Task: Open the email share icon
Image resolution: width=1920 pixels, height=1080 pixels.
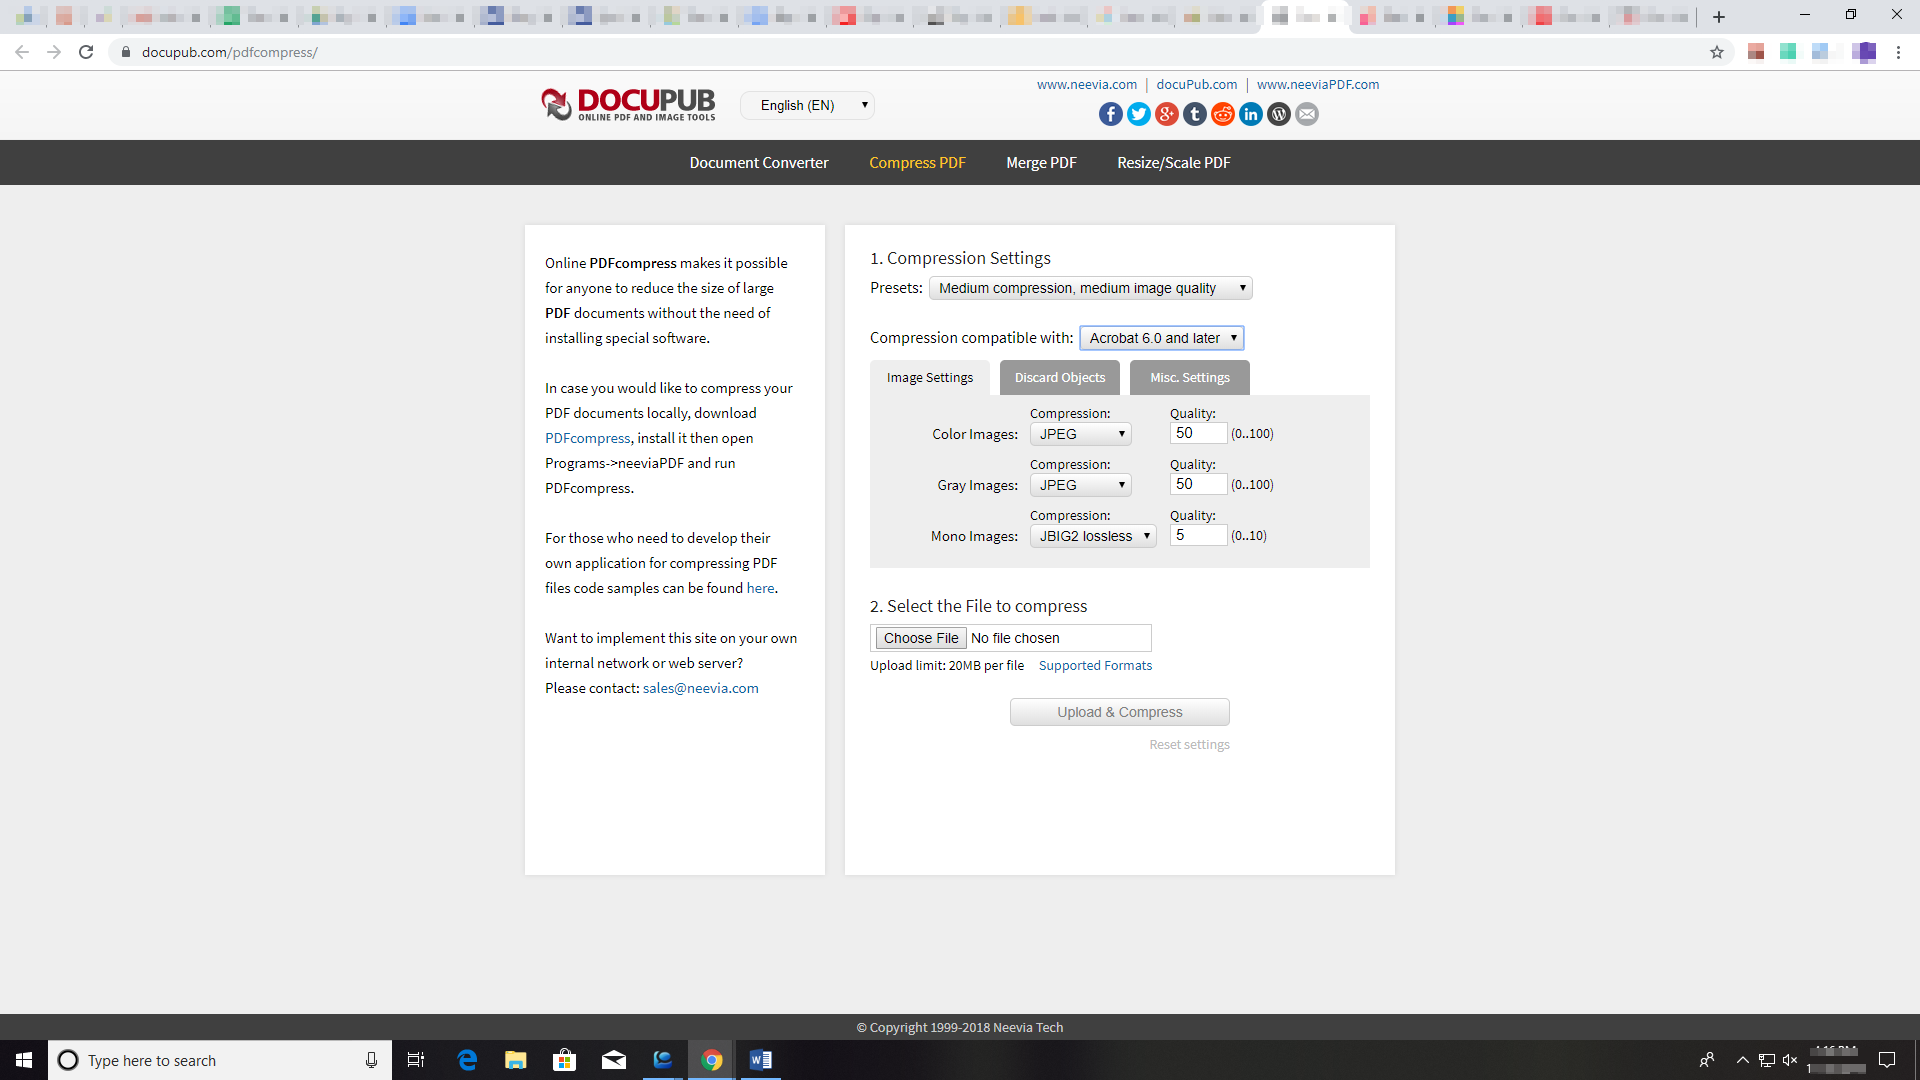Action: pos(1307,114)
